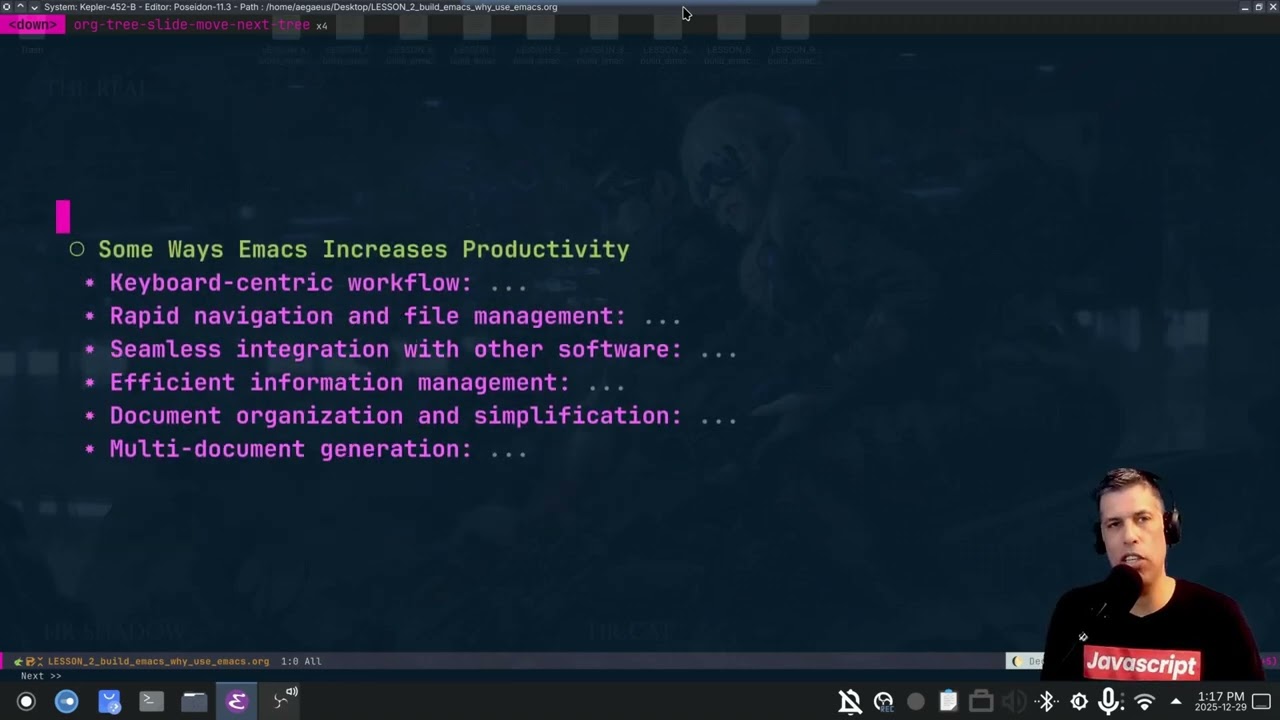Viewport: 1280px width, 720px height.
Task: Open the file manager taskbar icon
Action: point(194,702)
